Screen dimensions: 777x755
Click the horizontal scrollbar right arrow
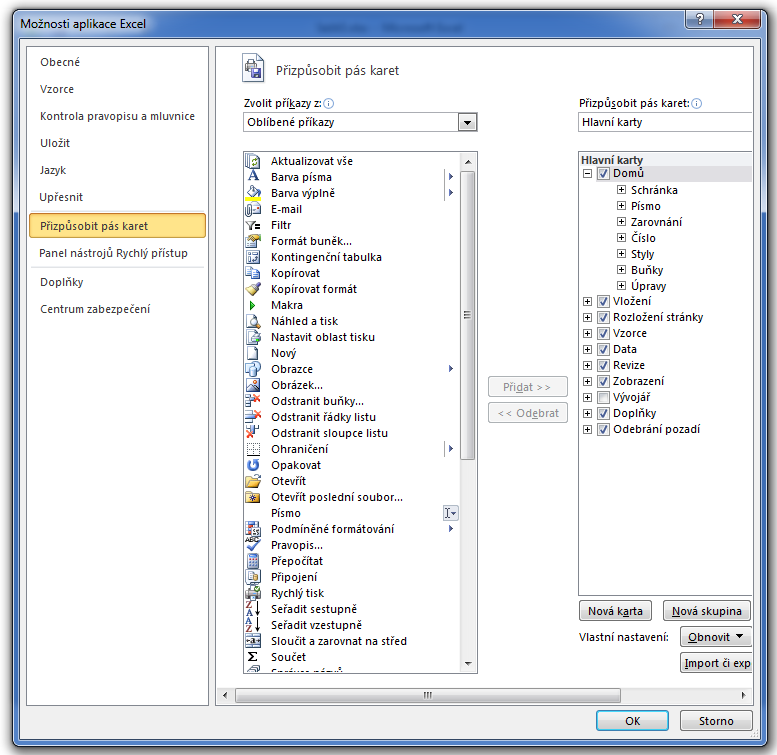coord(743,695)
